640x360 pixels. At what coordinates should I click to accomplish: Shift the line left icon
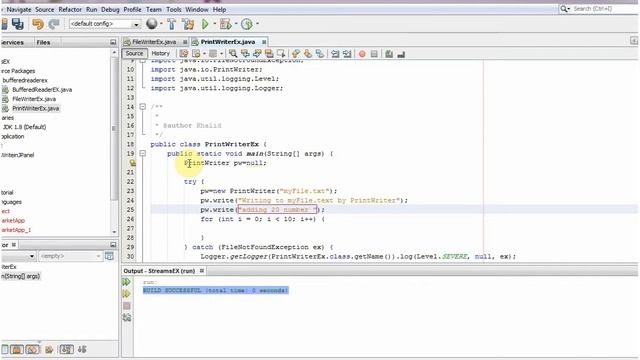point(335,54)
